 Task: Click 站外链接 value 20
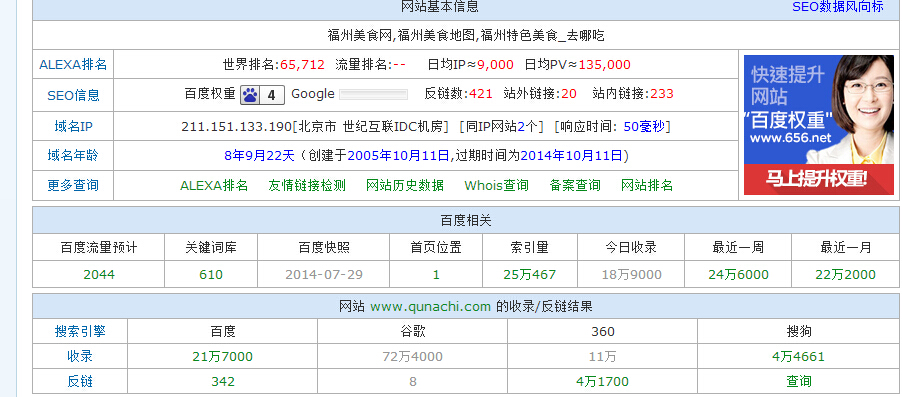click(569, 94)
